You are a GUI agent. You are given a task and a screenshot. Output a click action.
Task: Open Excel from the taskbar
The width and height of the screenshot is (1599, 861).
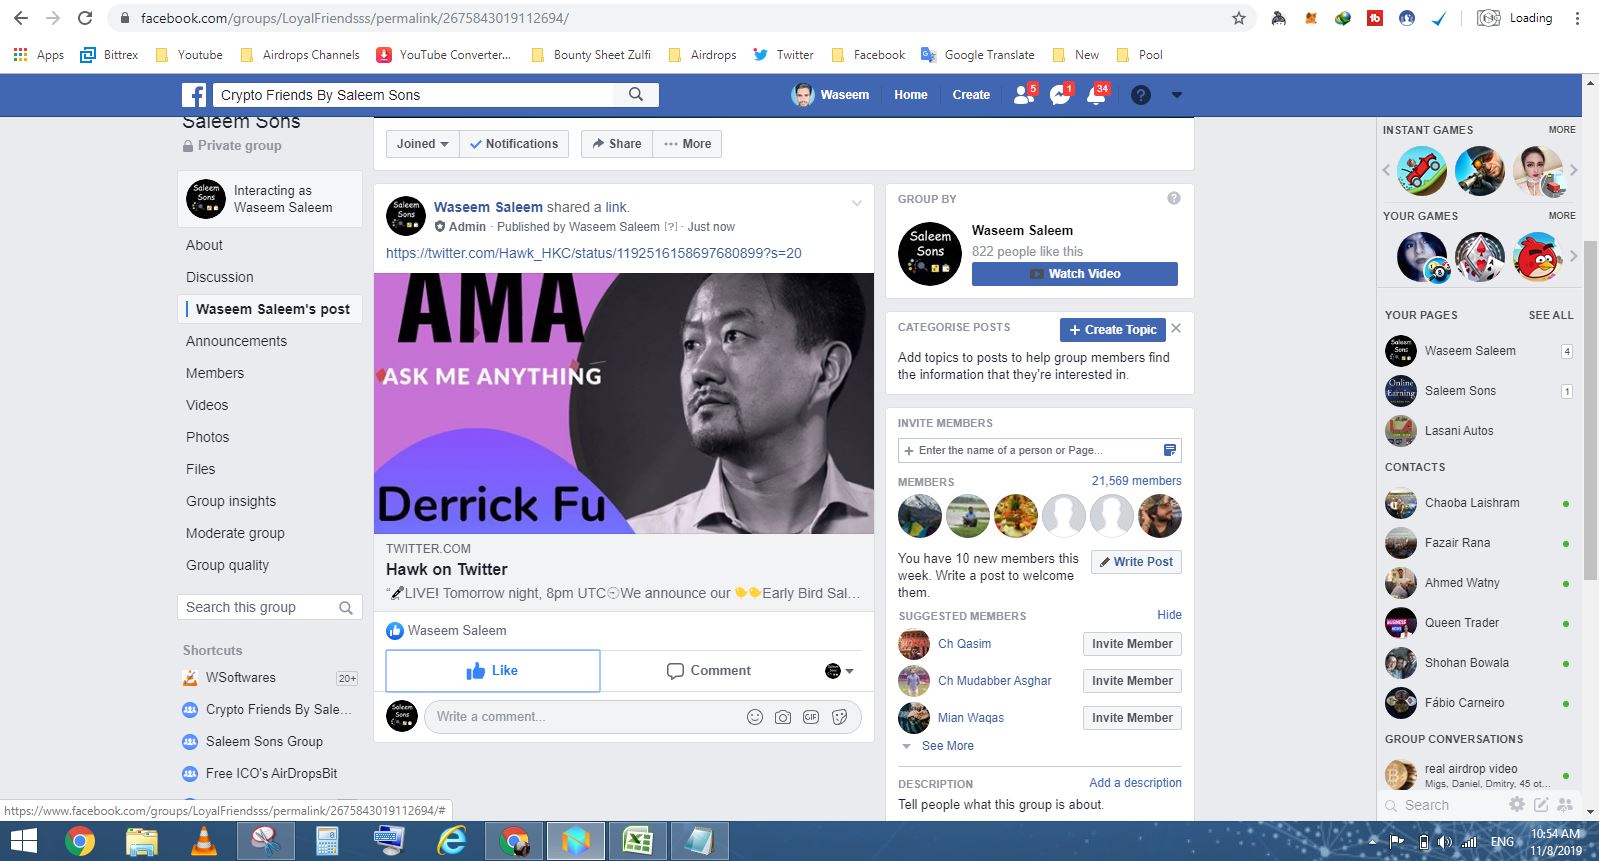point(638,842)
